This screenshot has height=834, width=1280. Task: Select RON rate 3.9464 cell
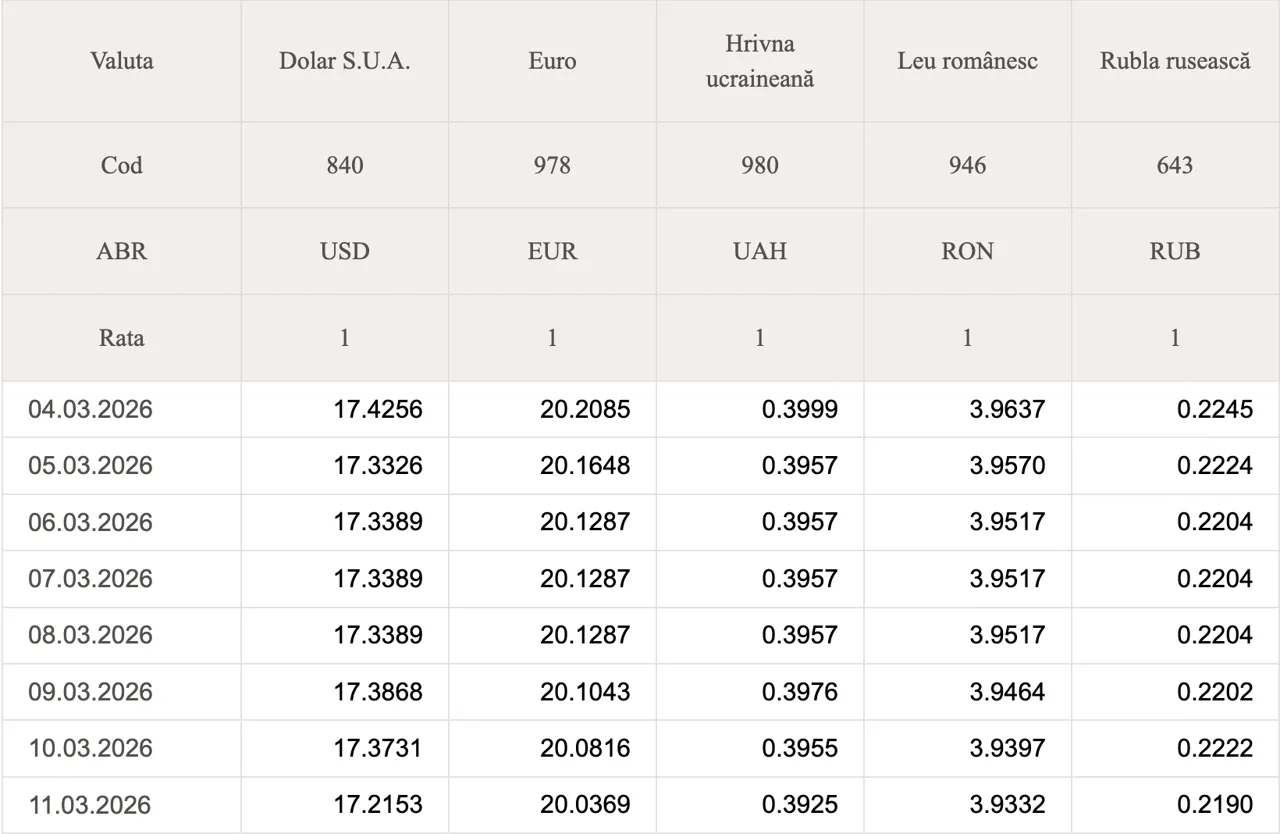pyautogui.click(x=1007, y=692)
